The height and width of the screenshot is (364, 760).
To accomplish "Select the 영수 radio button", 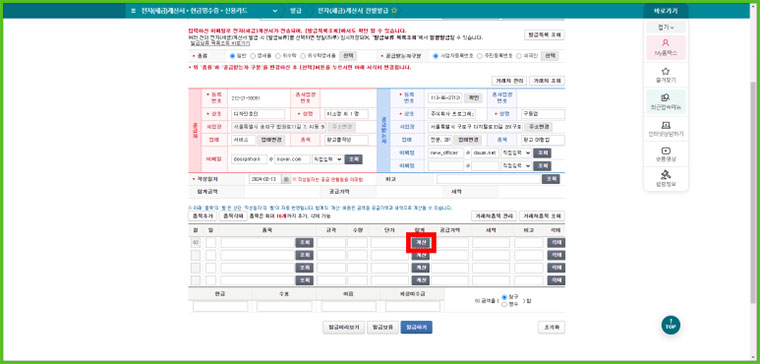I will coord(505,304).
